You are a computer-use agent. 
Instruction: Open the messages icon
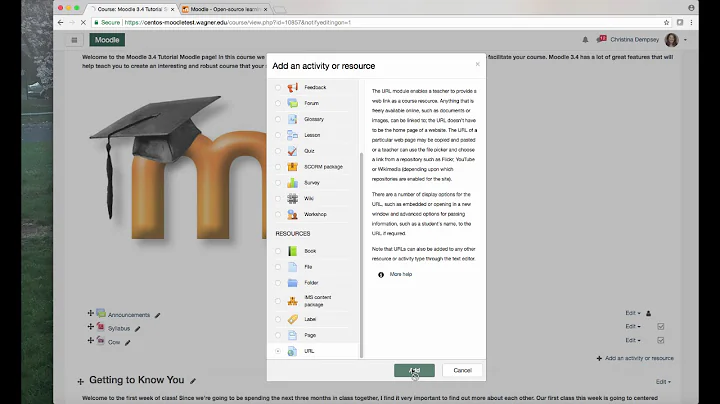point(601,39)
